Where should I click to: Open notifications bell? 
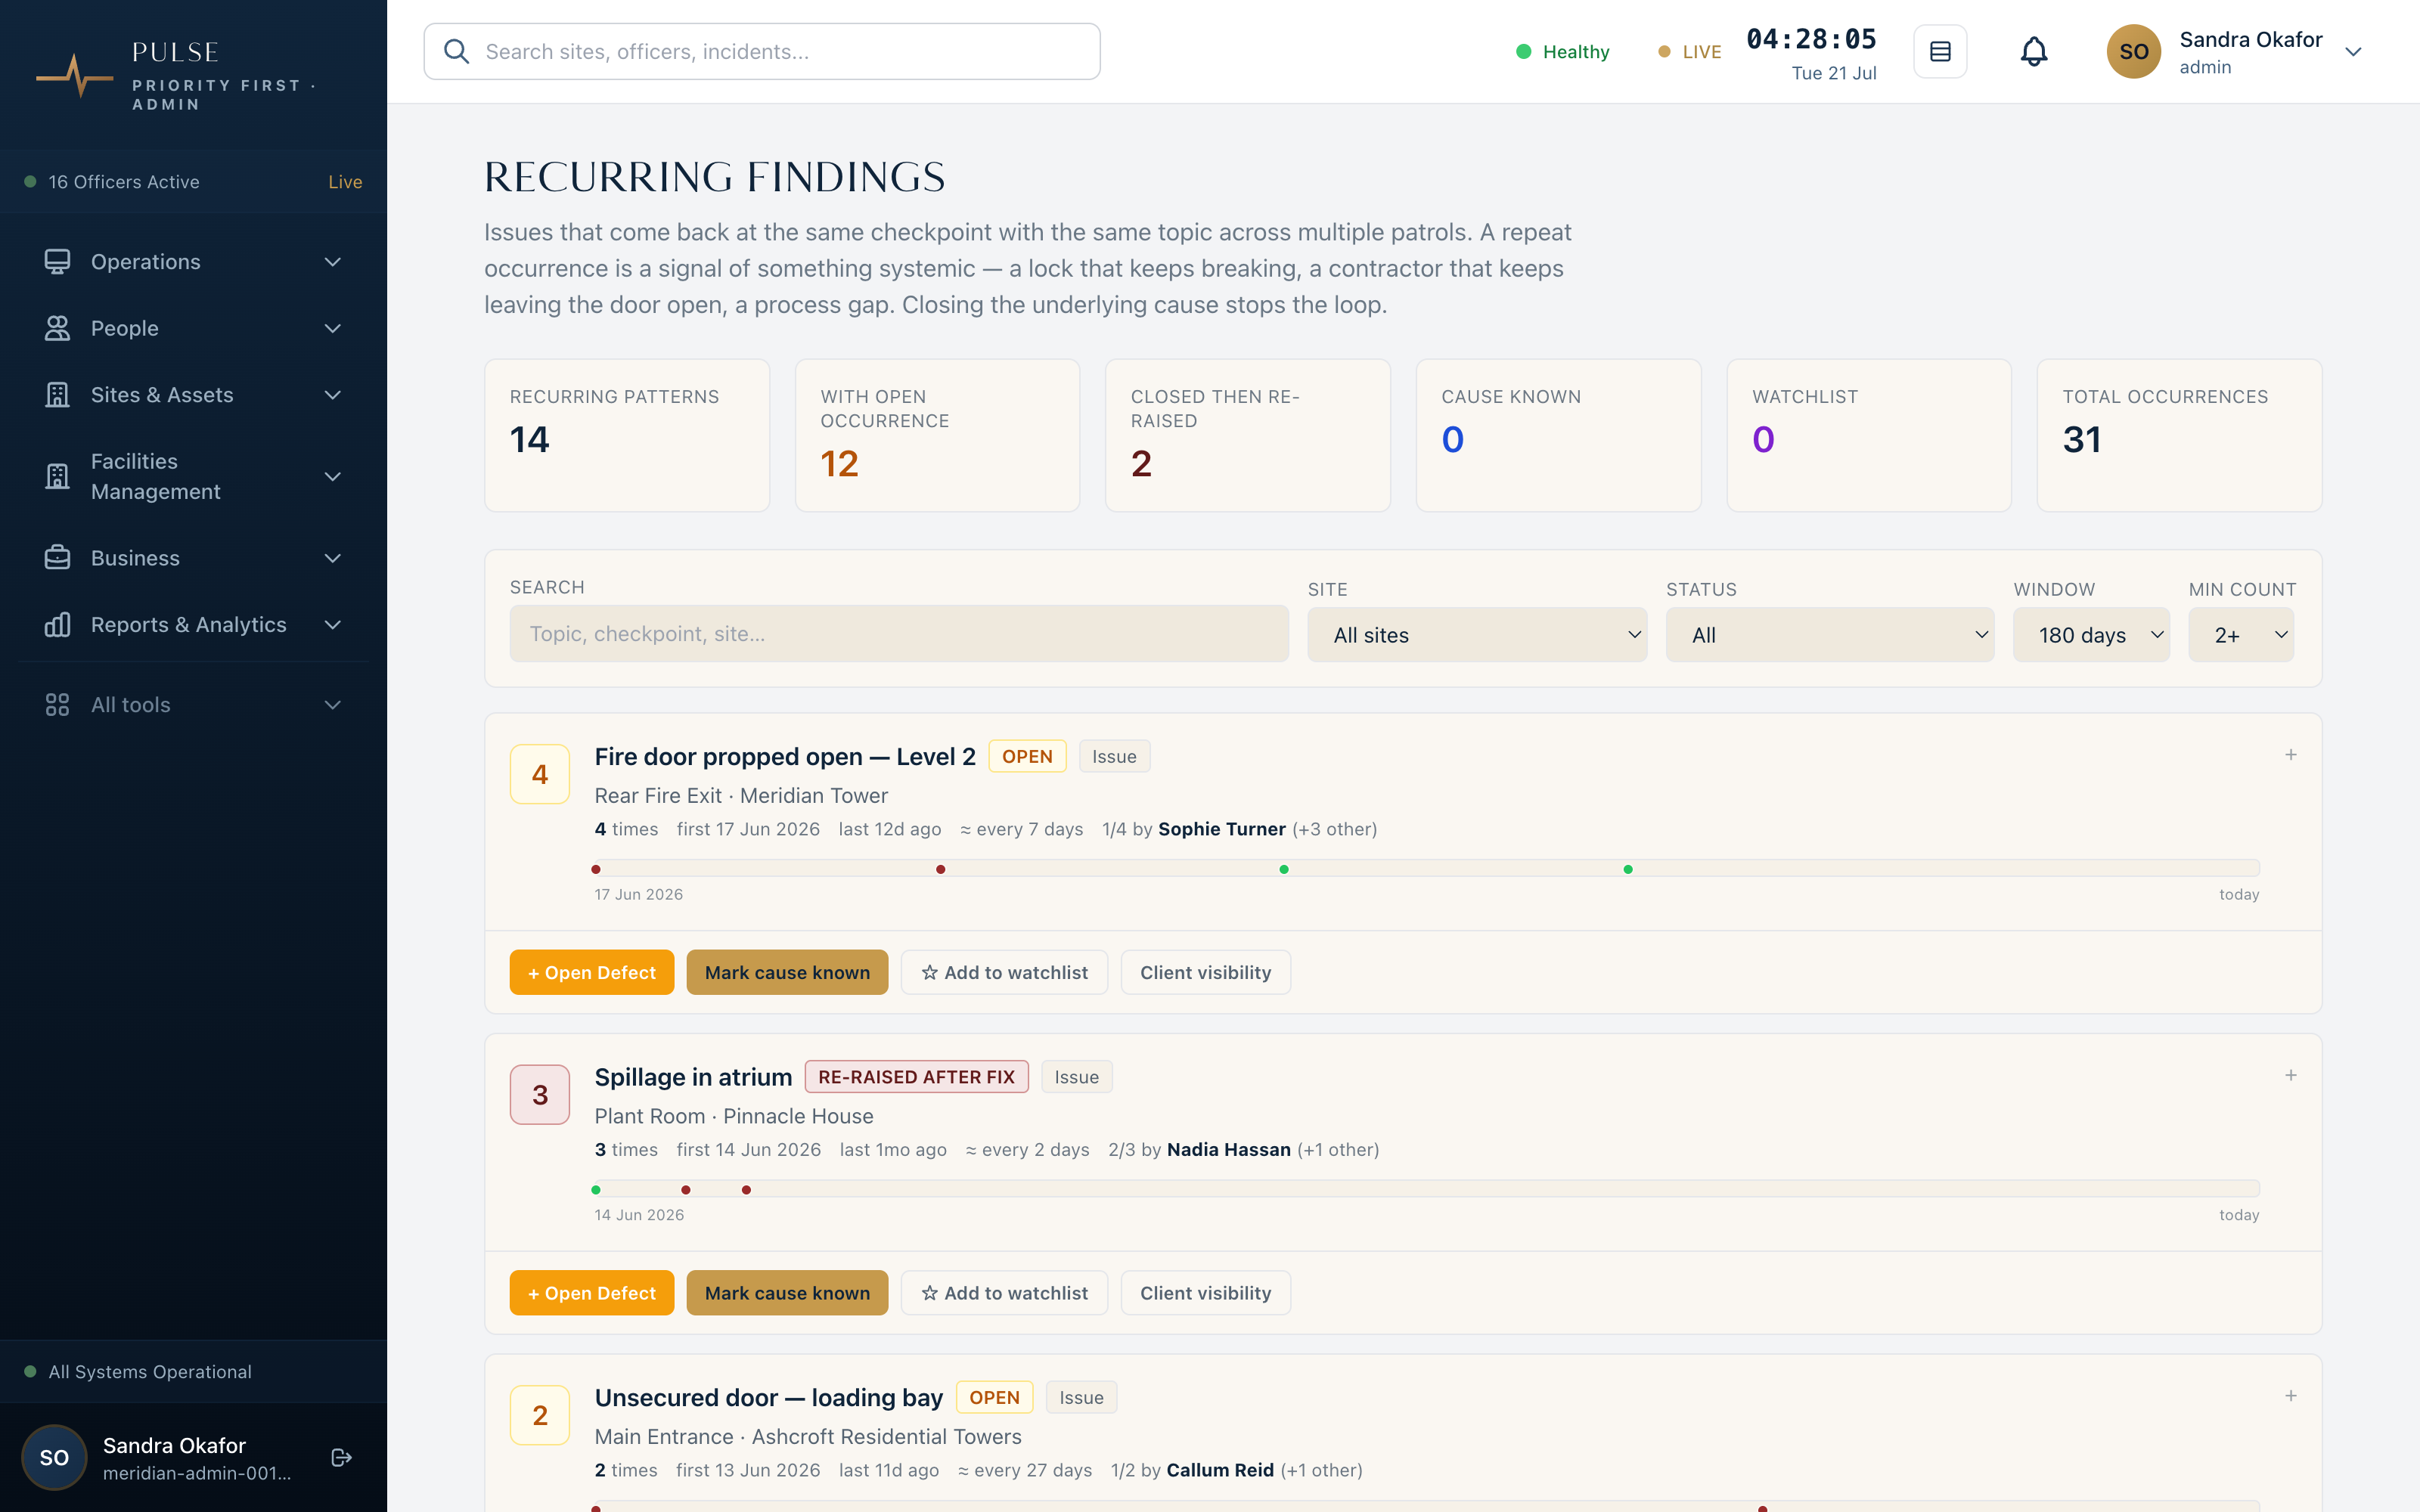tap(2034, 51)
